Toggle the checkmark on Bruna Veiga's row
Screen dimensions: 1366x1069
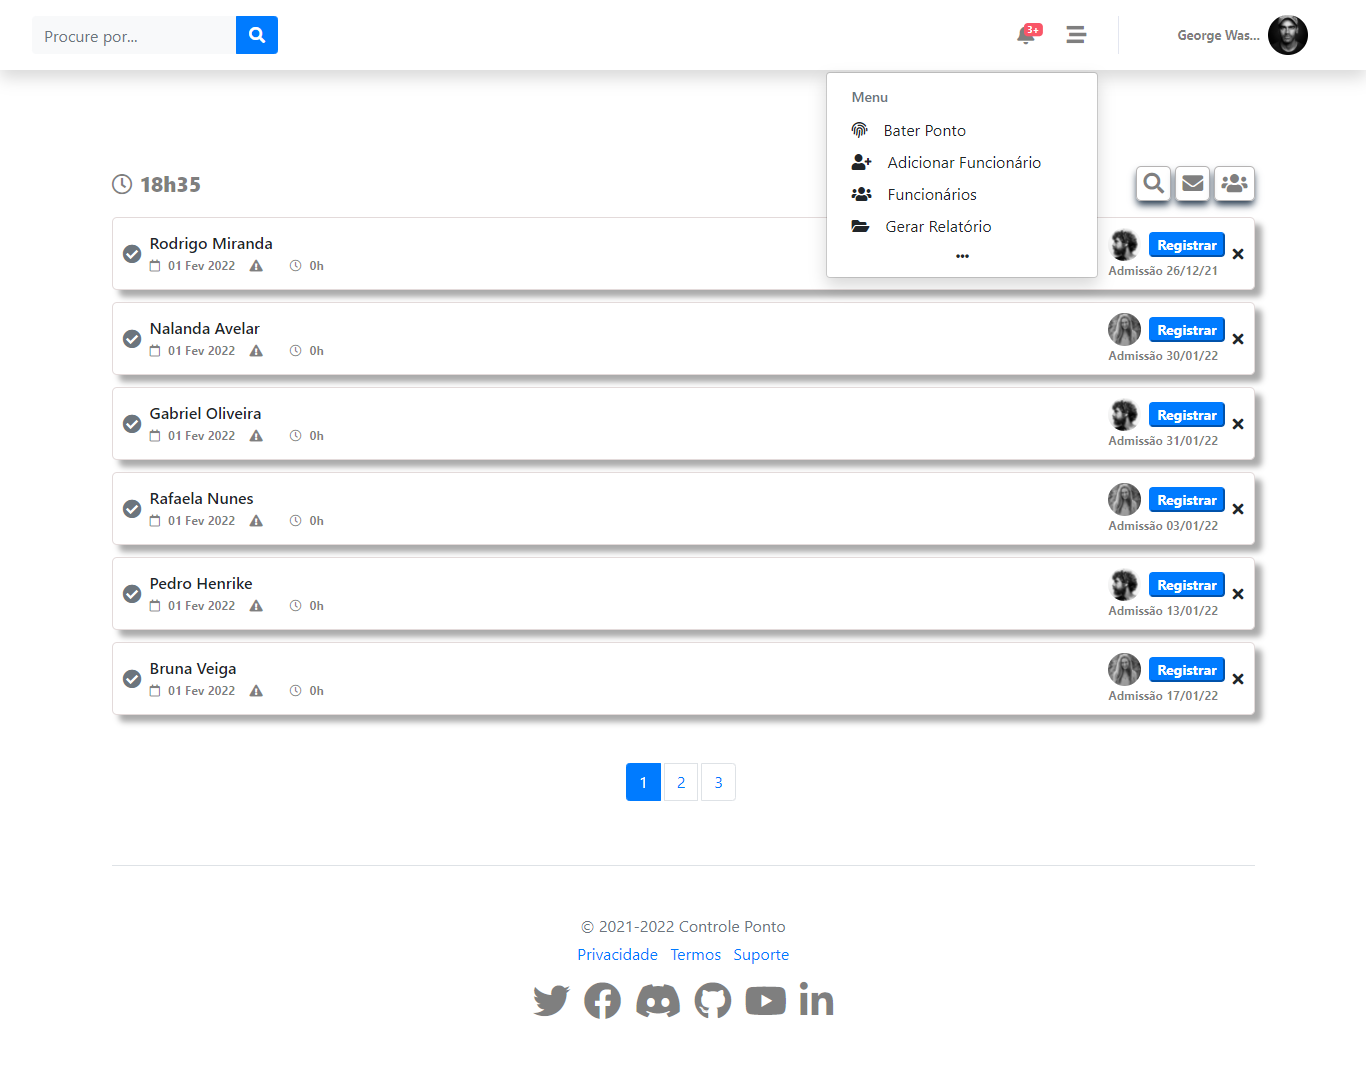(x=131, y=678)
